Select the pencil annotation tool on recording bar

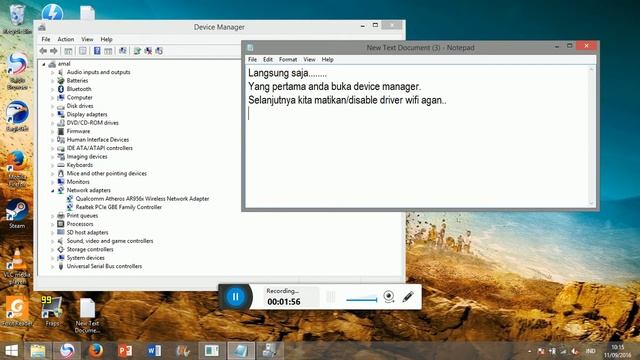[x=408, y=296]
